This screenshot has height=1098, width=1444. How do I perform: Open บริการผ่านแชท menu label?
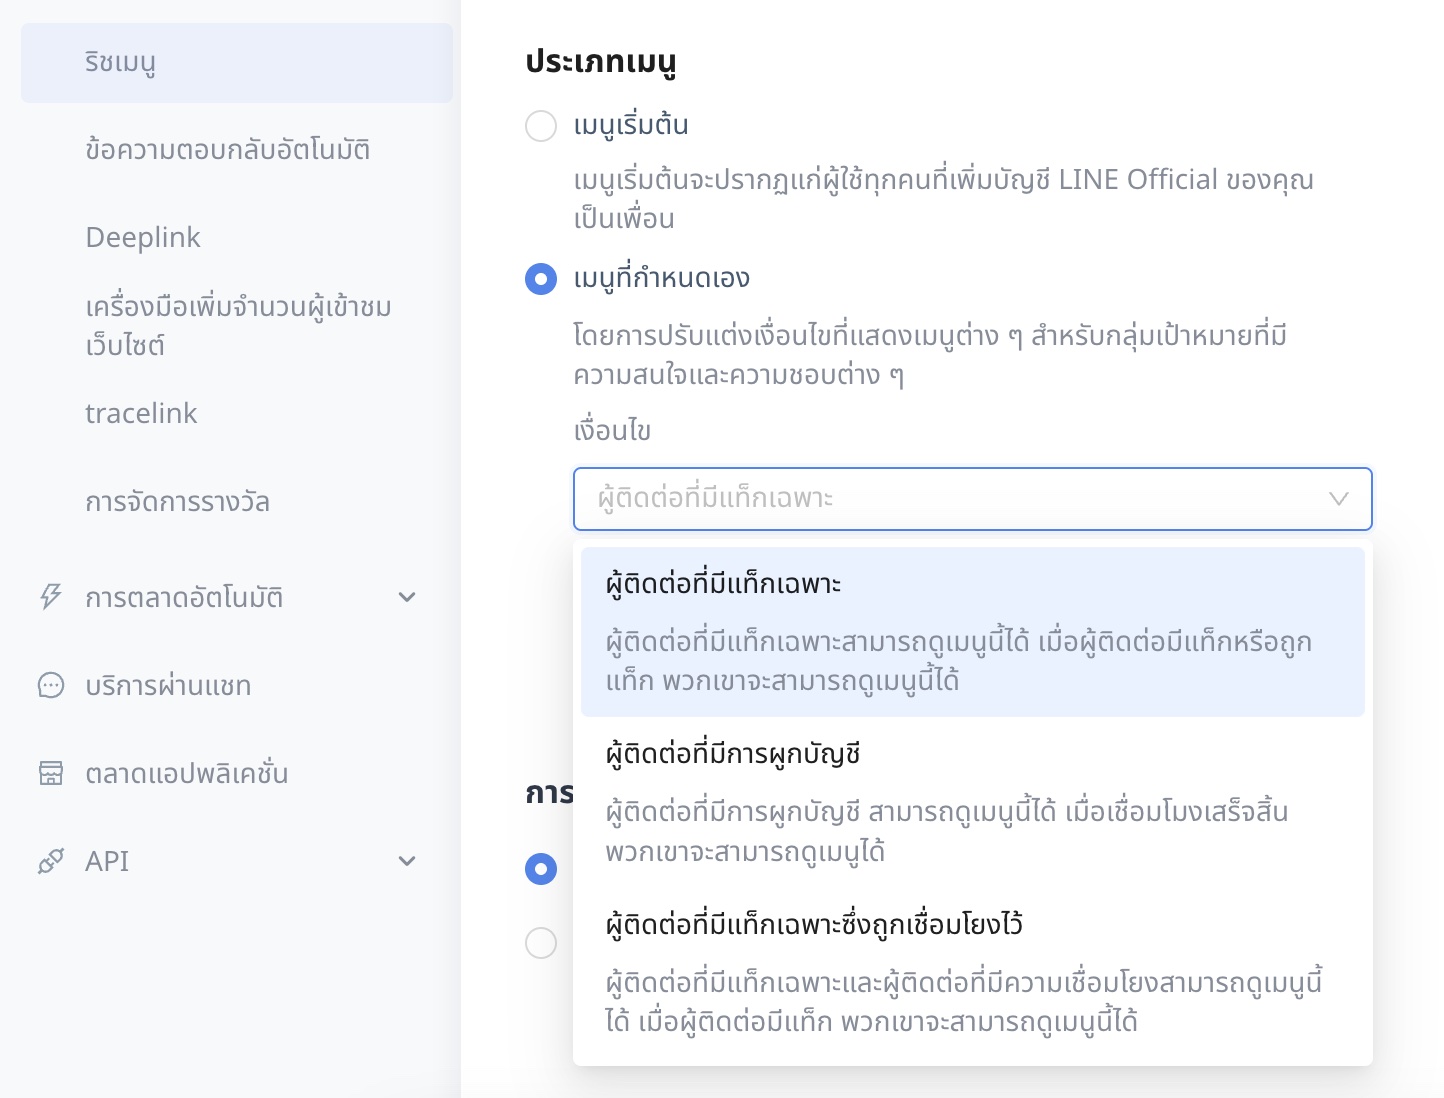(x=168, y=685)
